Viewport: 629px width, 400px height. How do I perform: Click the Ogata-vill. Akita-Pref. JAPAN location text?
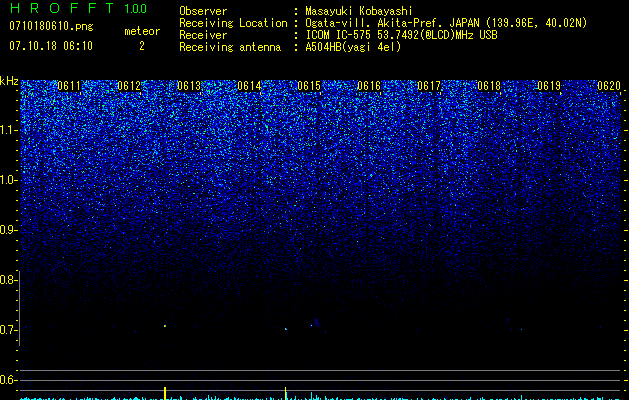tap(446, 23)
